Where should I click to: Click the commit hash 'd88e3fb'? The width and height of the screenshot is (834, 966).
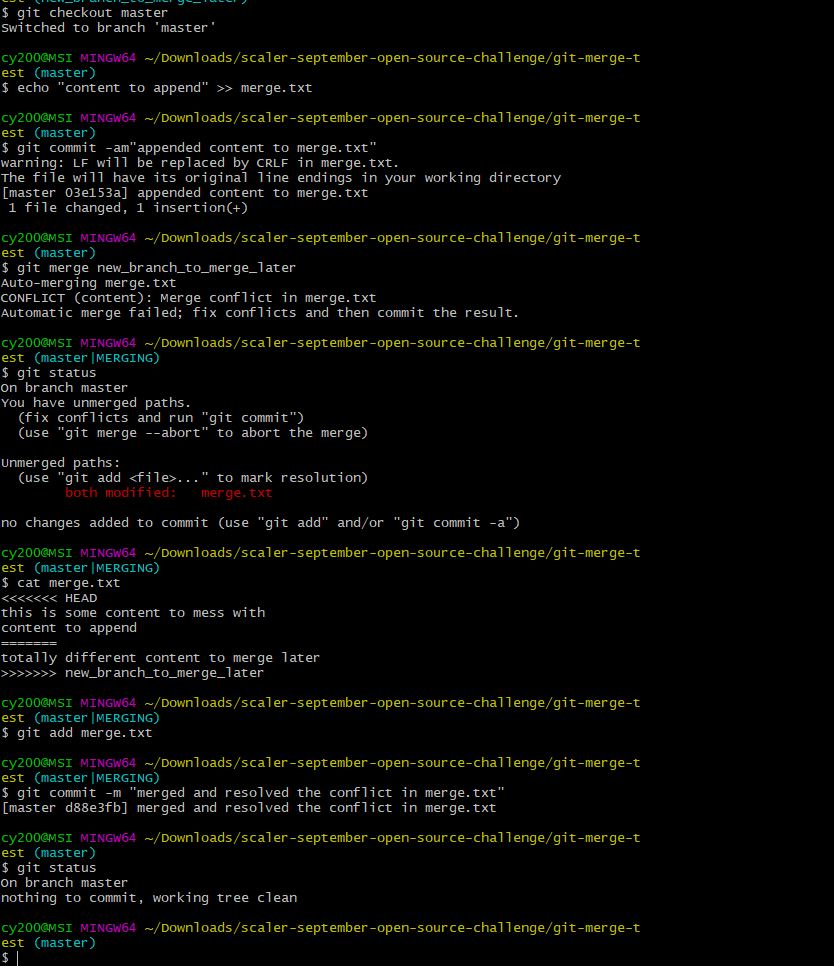click(x=94, y=808)
